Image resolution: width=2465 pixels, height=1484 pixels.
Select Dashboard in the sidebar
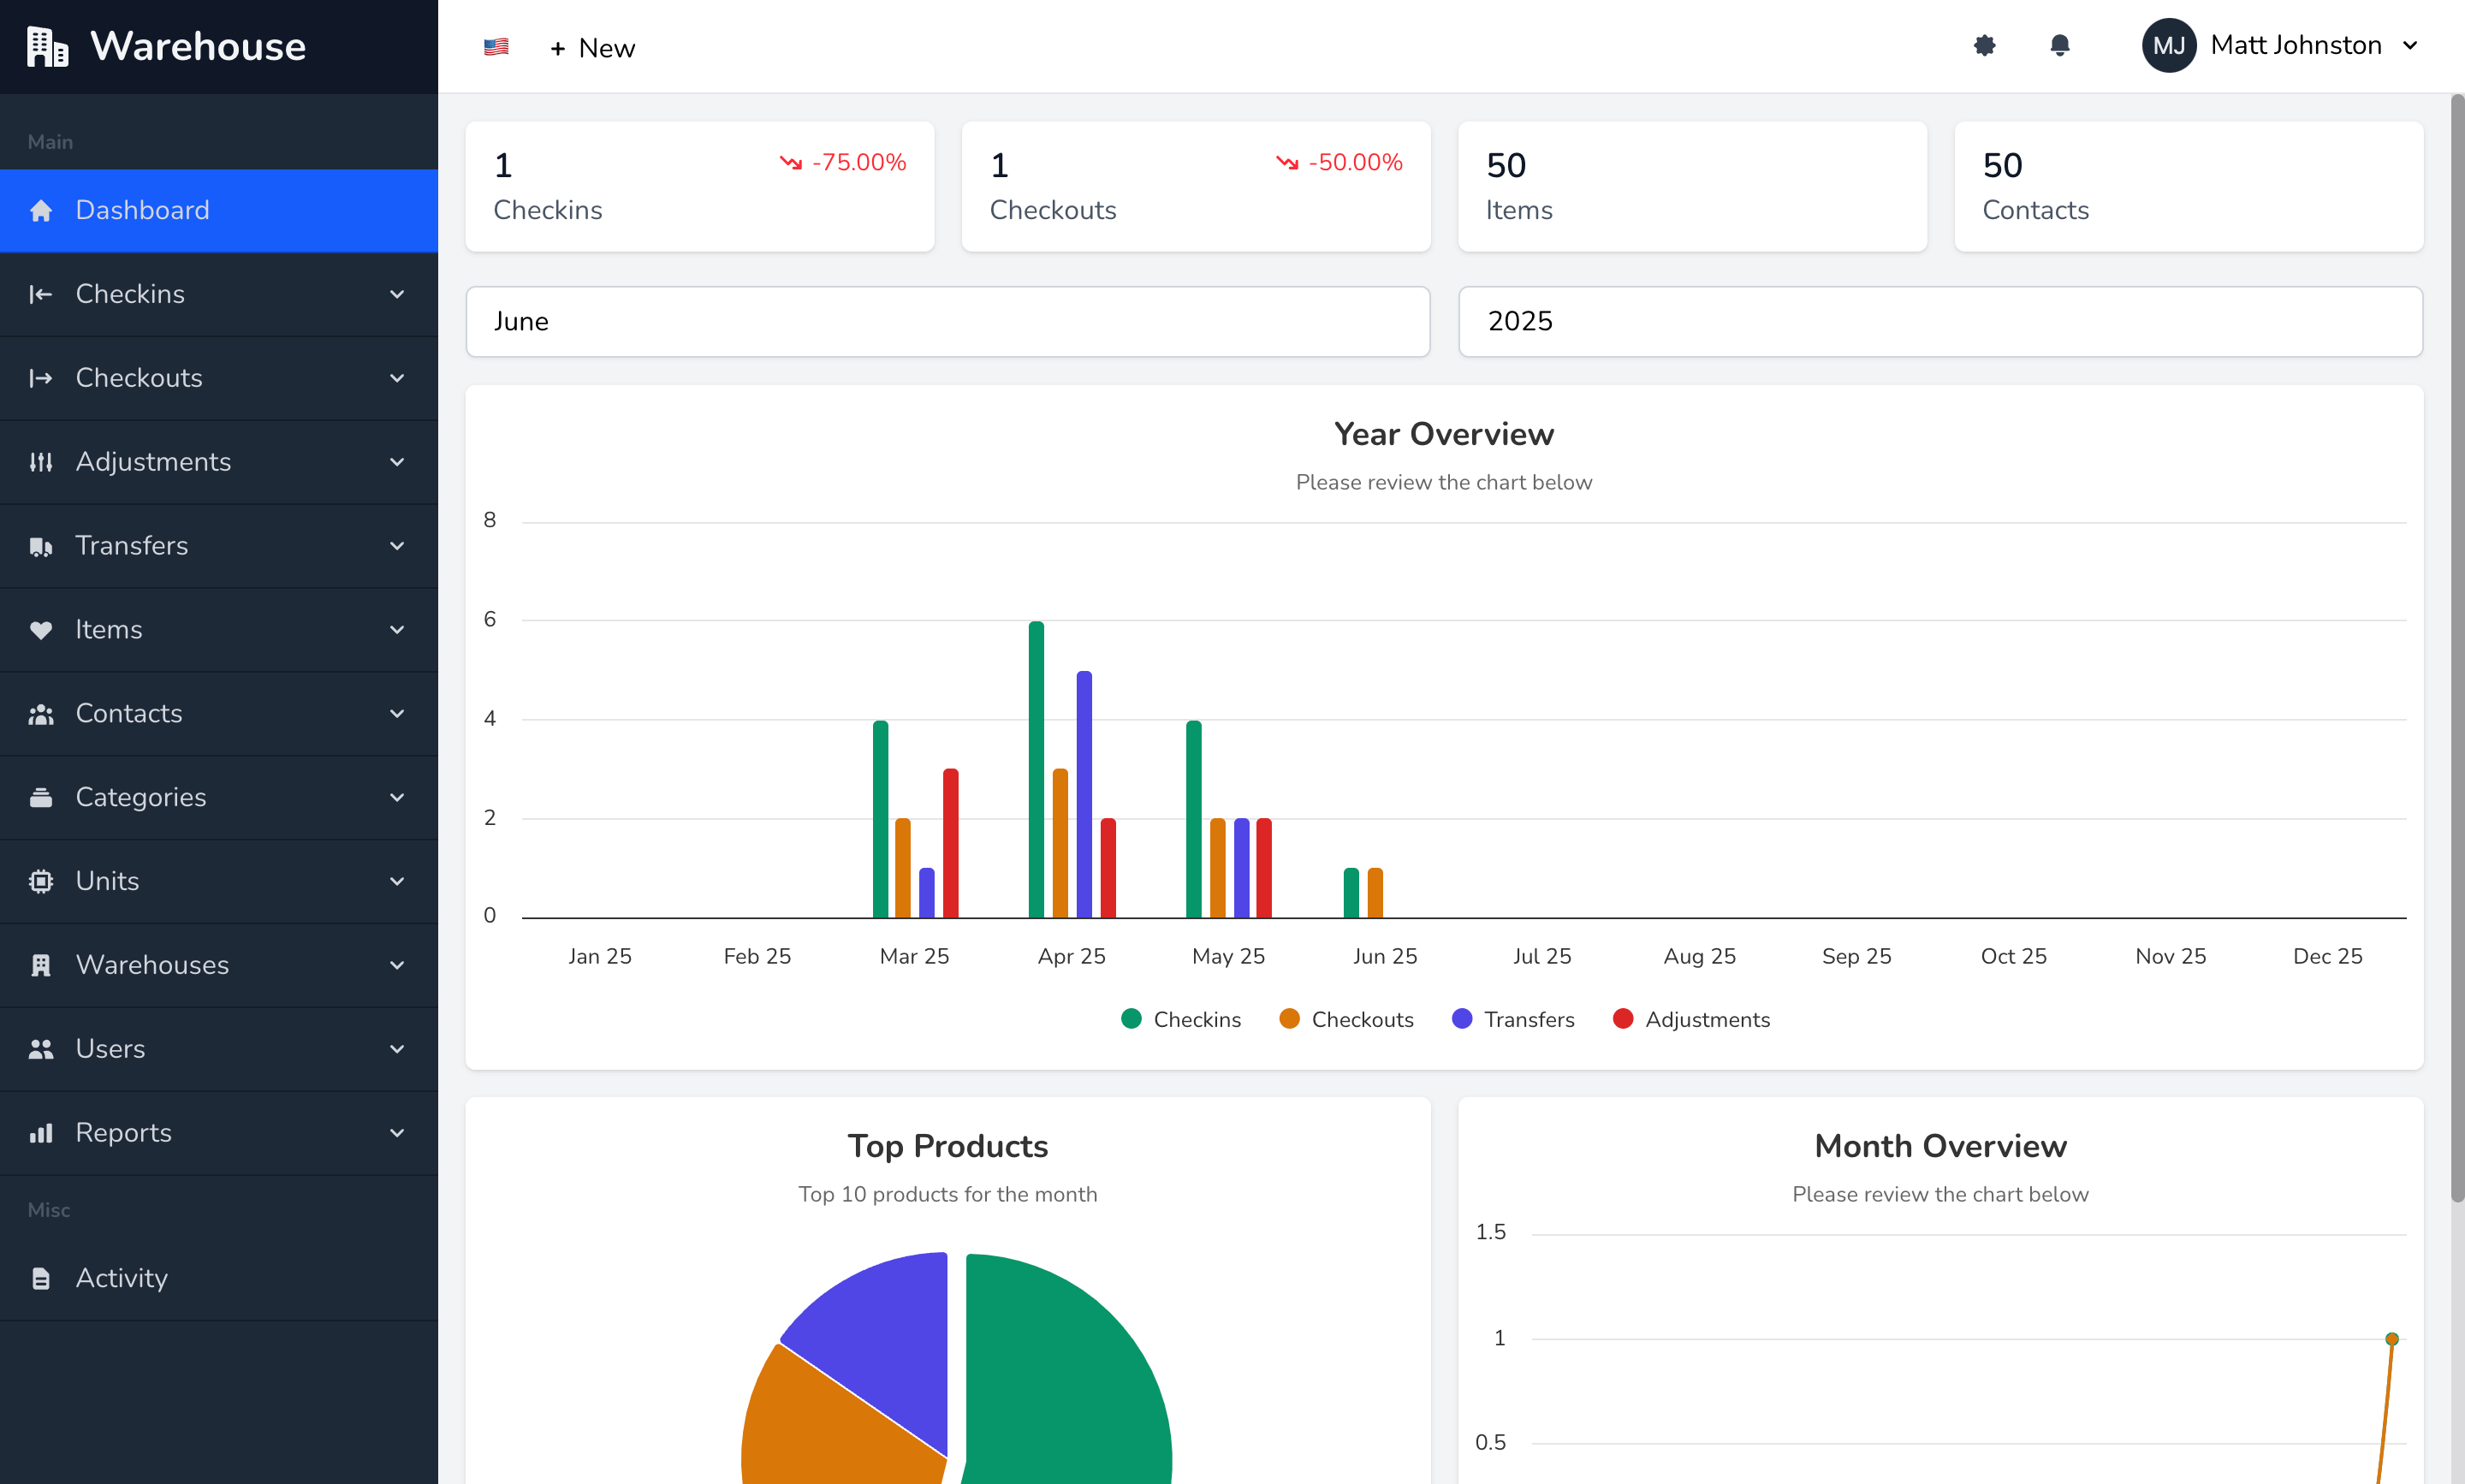pyautogui.click(x=142, y=210)
